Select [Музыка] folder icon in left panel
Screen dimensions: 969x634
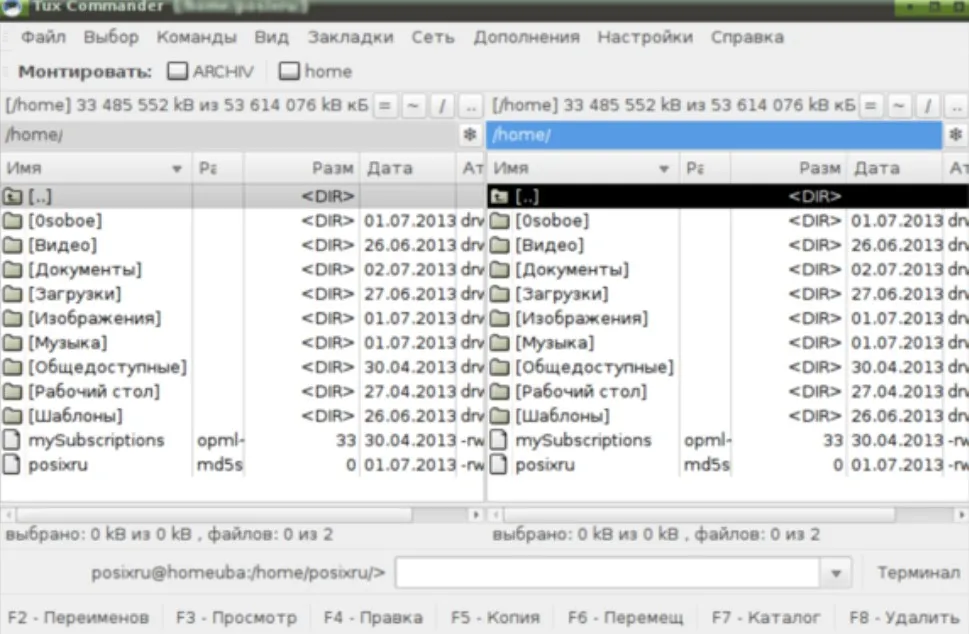12,343
